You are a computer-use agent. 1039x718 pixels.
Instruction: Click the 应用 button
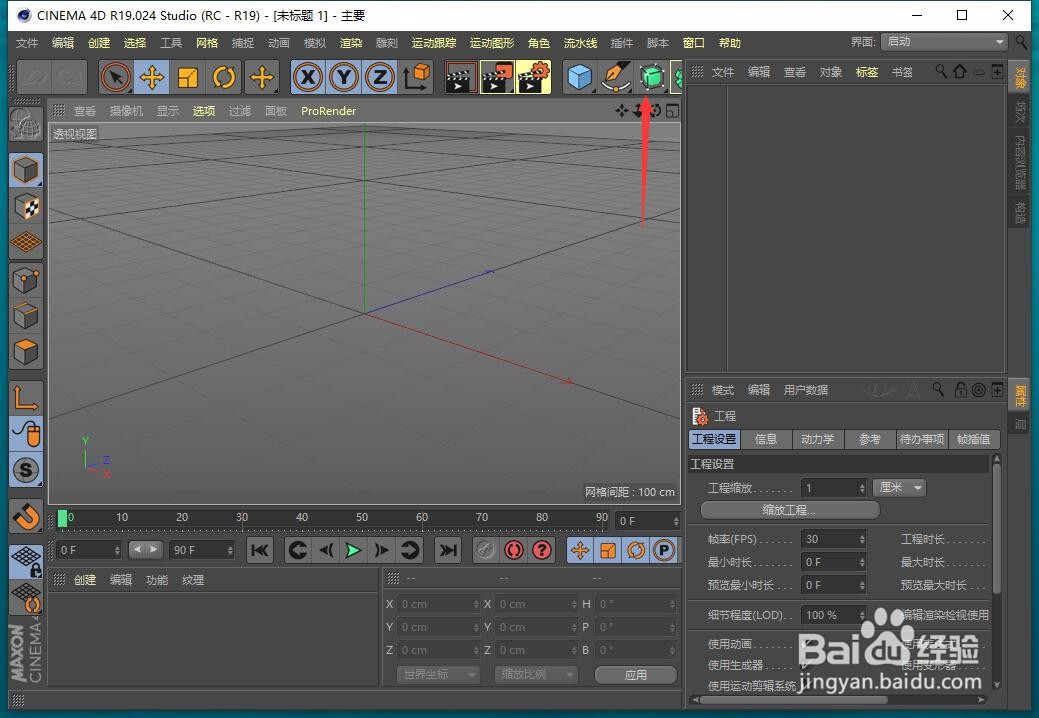pyautogui.click(x=635, y=674)
